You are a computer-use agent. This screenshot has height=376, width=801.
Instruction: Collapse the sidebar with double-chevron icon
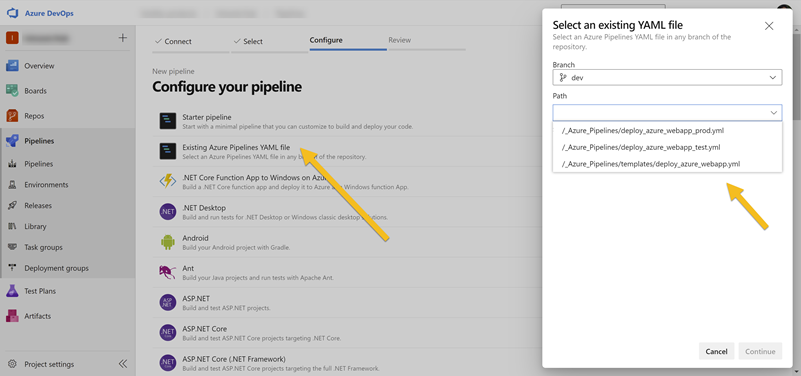(123, 364)
